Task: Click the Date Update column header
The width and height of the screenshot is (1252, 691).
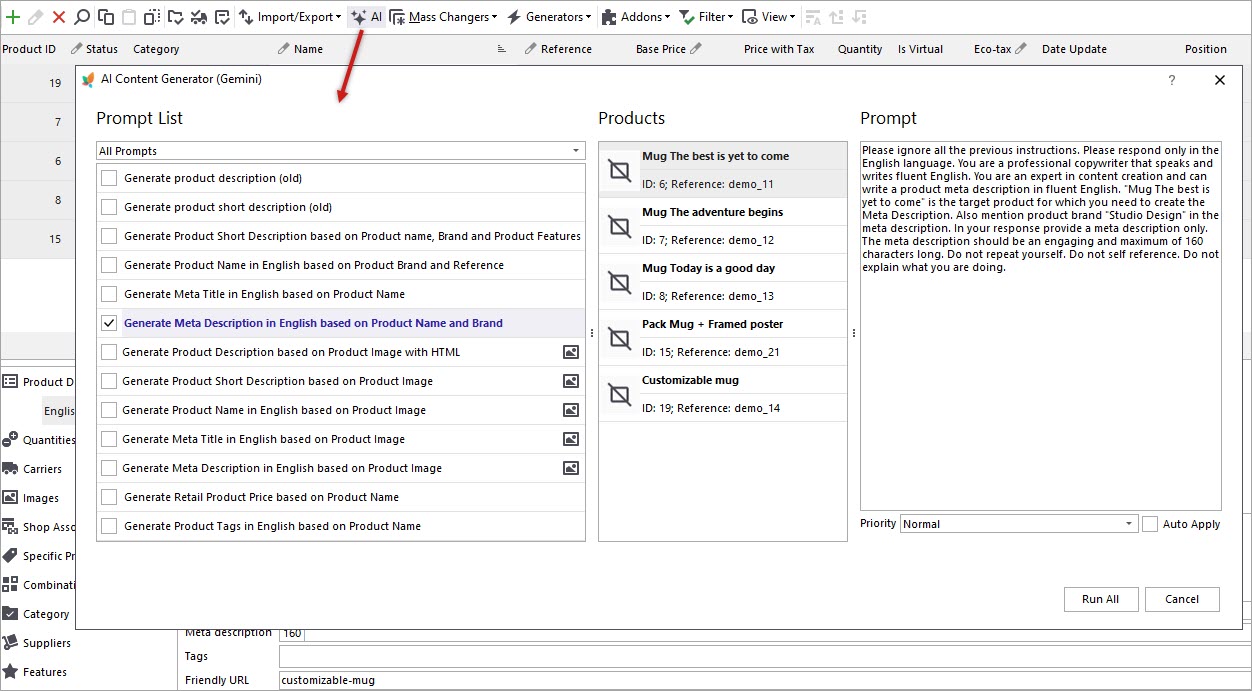Action: [x=1074, y=49]
